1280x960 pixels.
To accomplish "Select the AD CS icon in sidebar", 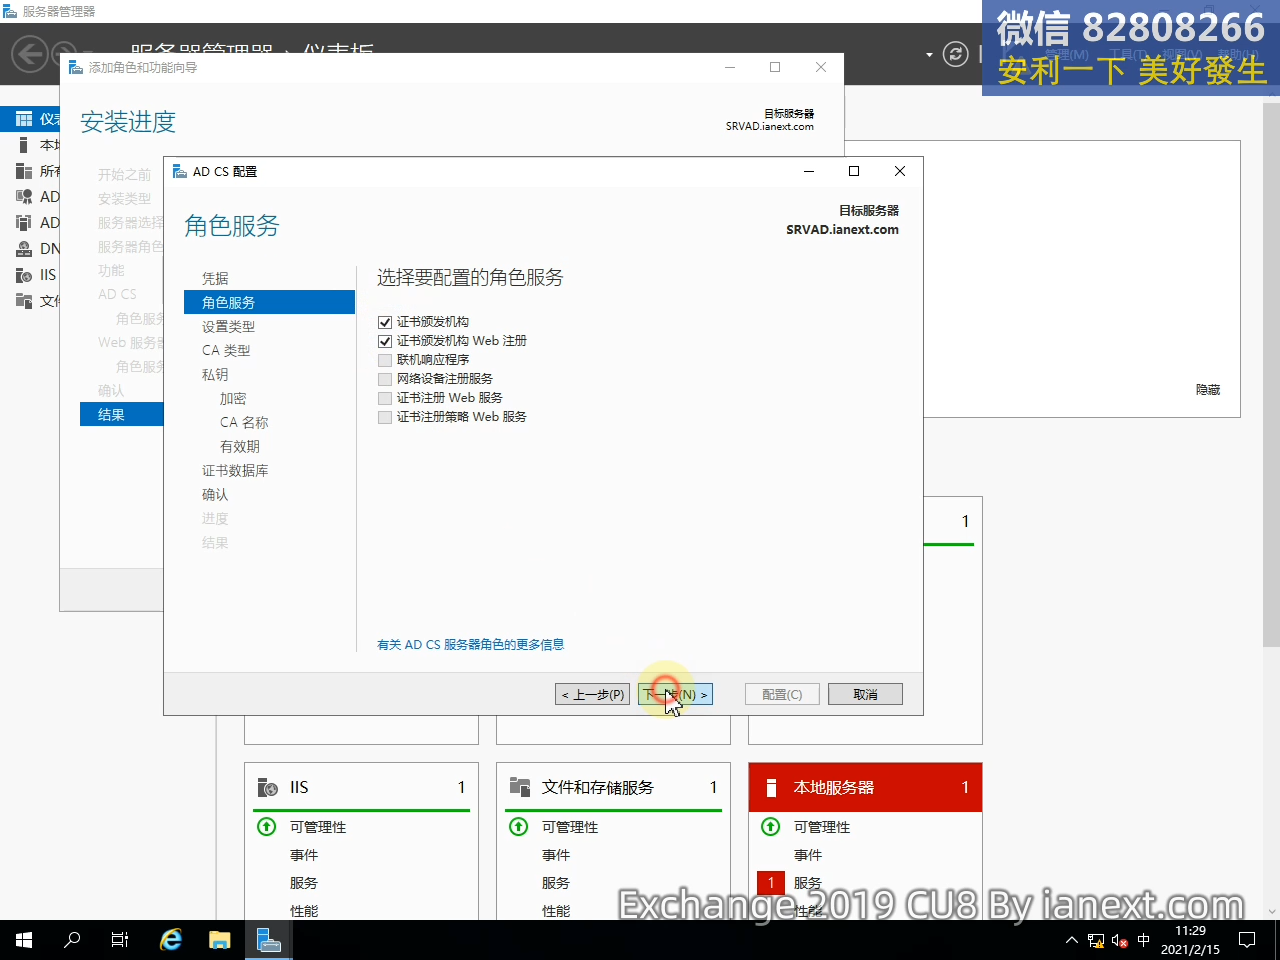I will (24, 197).
